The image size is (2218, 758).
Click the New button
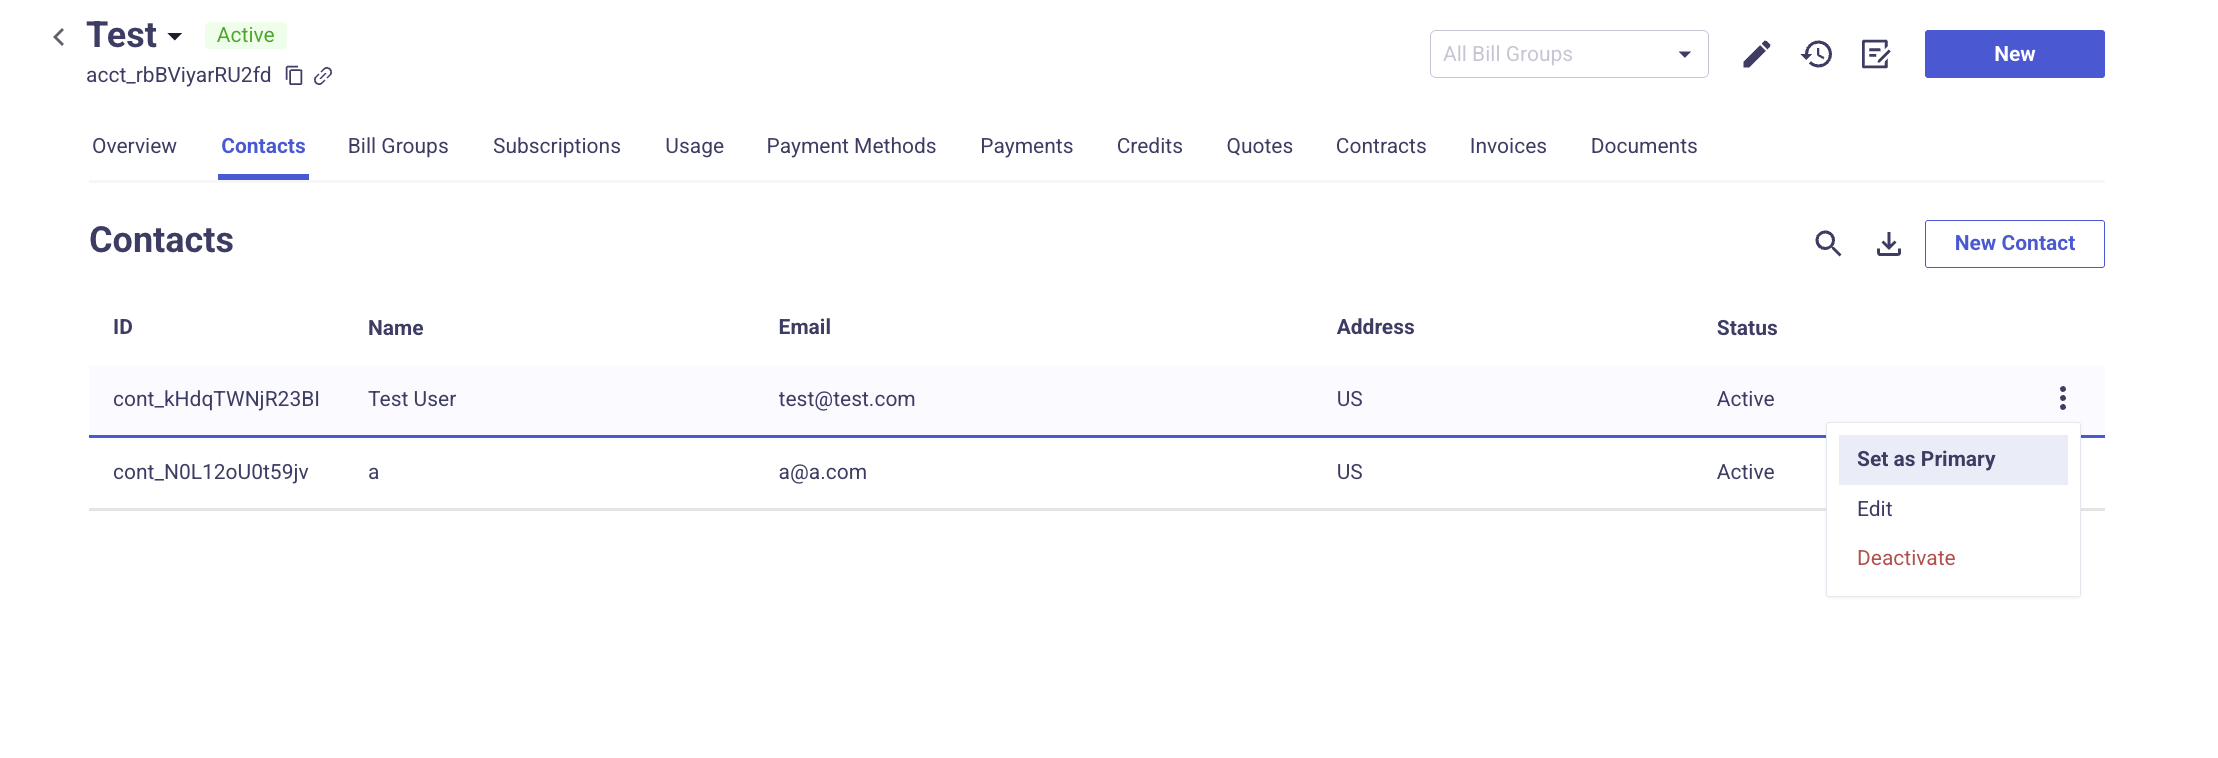pyautogui.click(x=2015, y=54)
